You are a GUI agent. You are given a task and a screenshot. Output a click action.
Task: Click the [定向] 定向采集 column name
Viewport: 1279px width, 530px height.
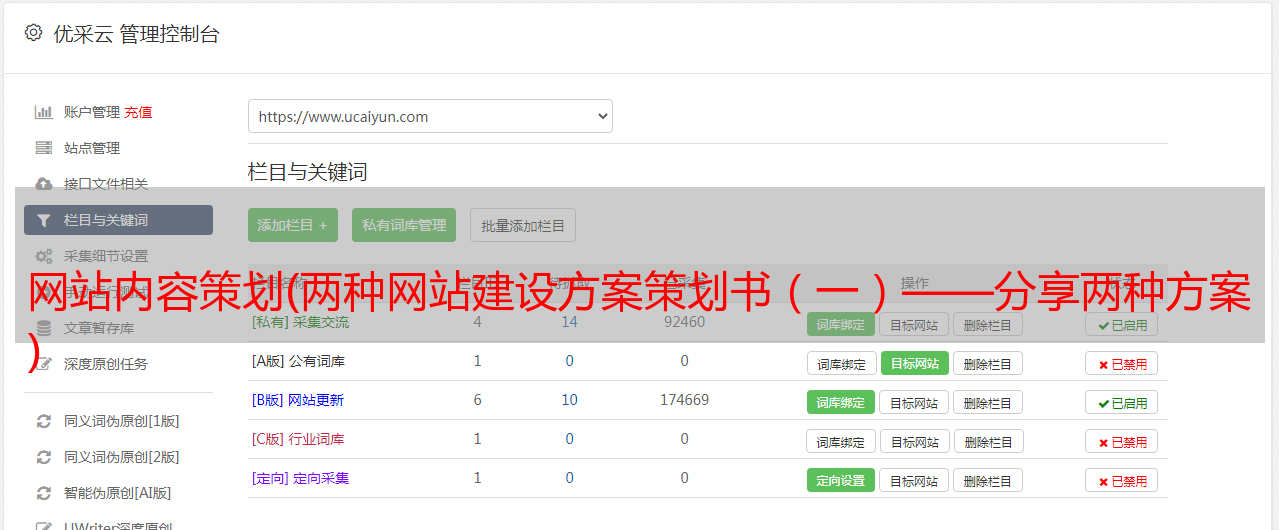(300, 478)
